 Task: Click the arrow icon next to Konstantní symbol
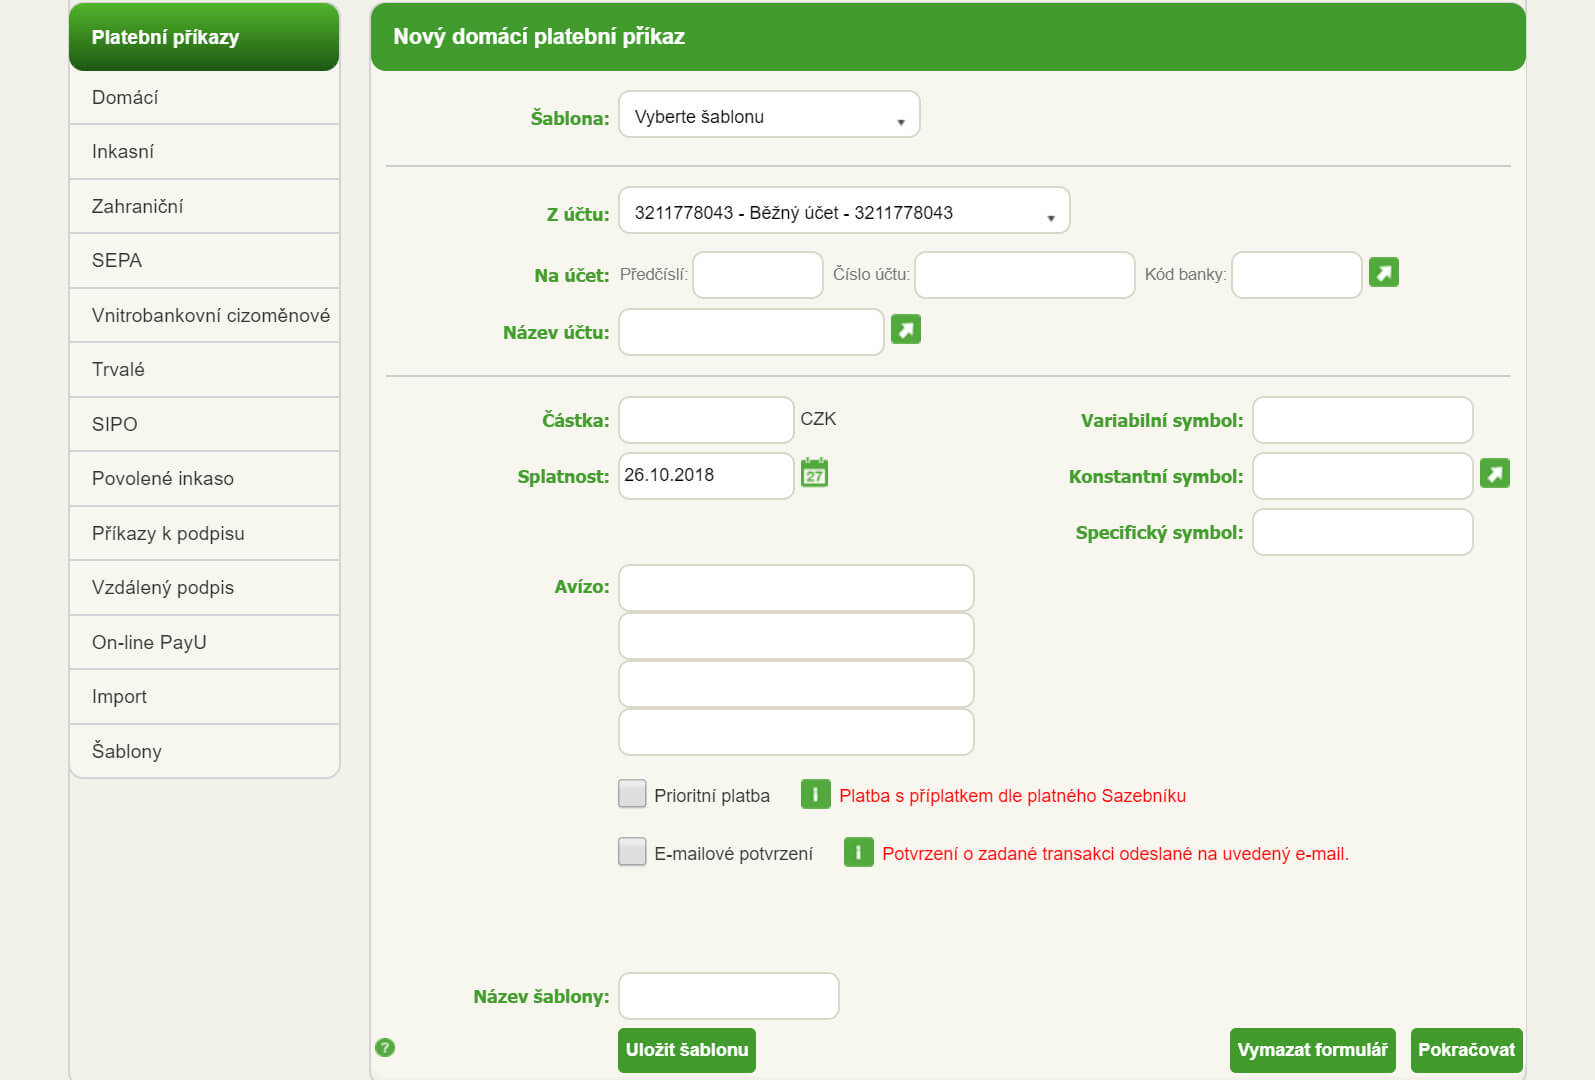pos(1494,473)
